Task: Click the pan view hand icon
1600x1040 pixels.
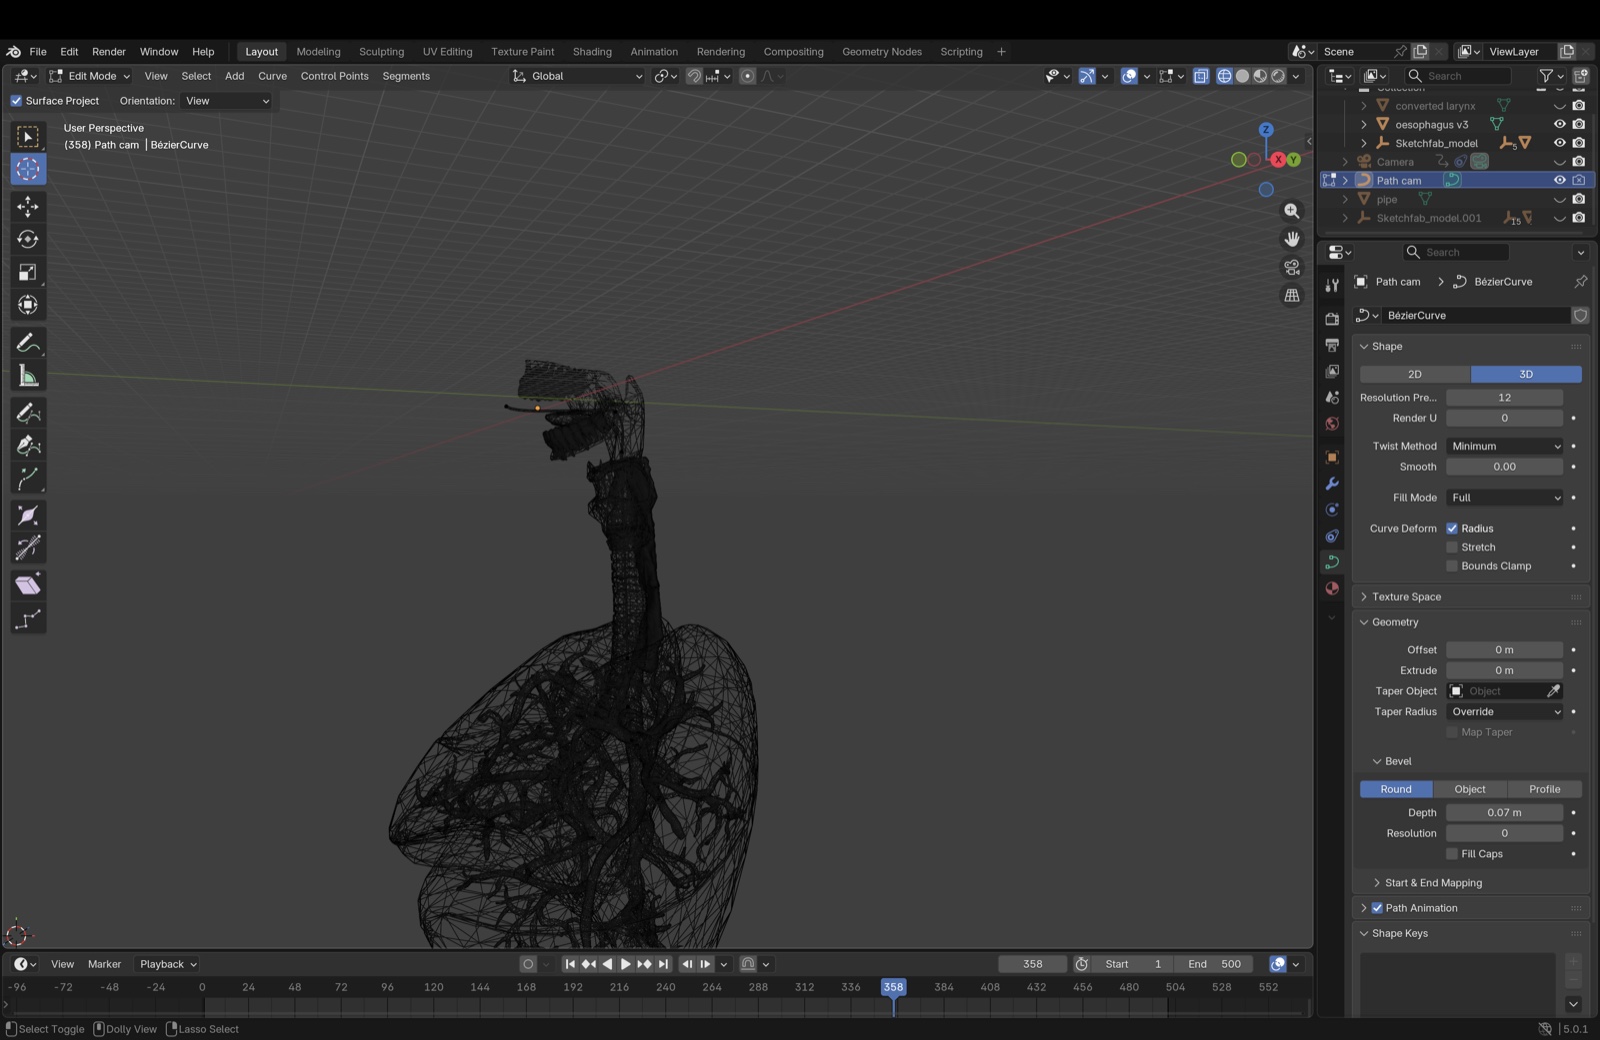Action: tap(1292, 239)
